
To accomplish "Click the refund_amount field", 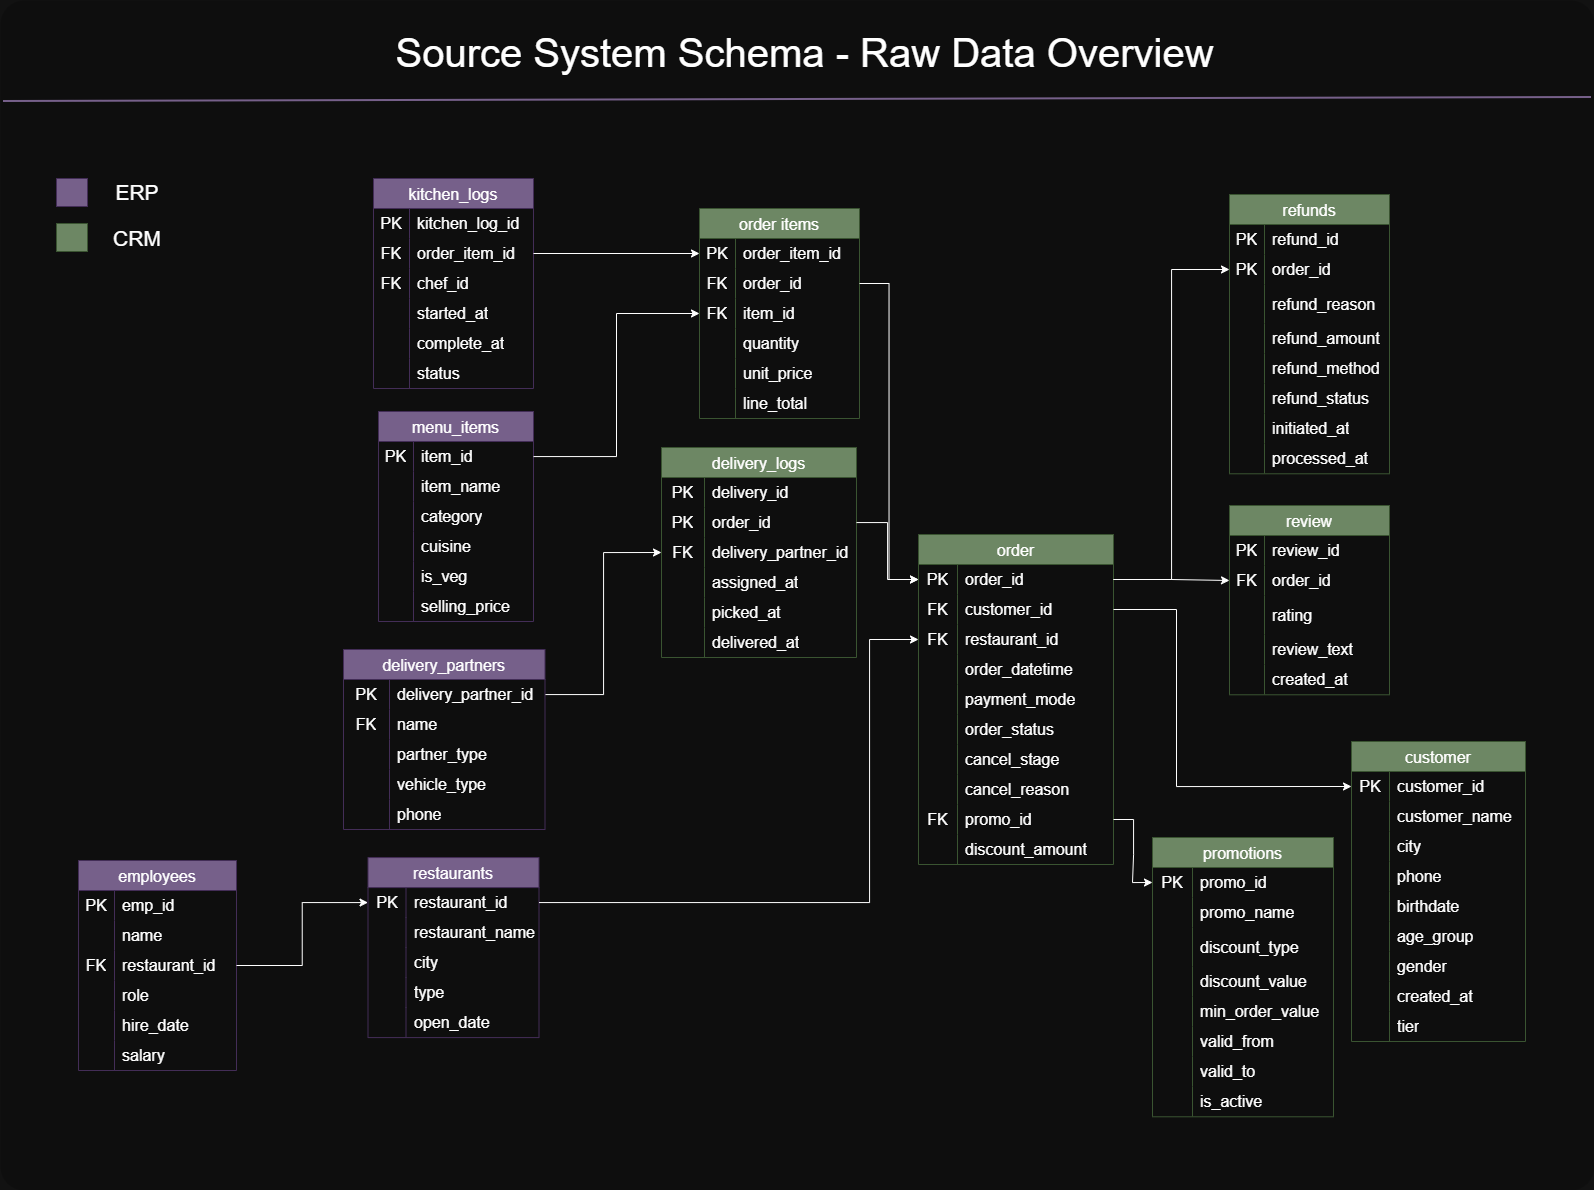I will [x=1326, y=338].
